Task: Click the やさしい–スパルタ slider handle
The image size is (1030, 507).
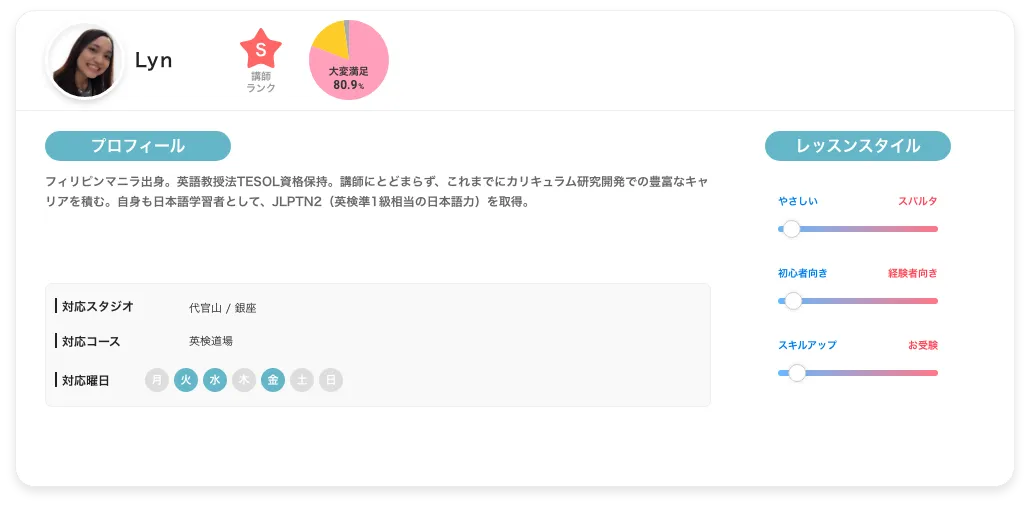Action: 792,229
